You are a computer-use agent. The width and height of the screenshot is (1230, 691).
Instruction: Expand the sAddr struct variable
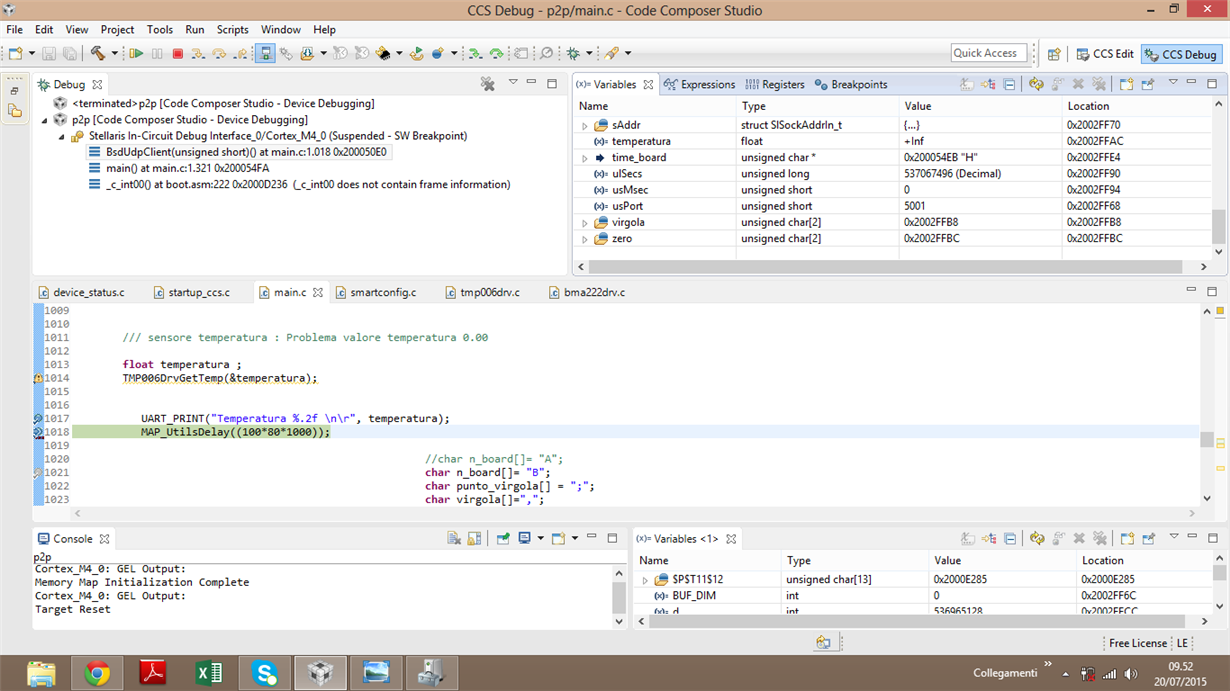(x=585, y=126)
